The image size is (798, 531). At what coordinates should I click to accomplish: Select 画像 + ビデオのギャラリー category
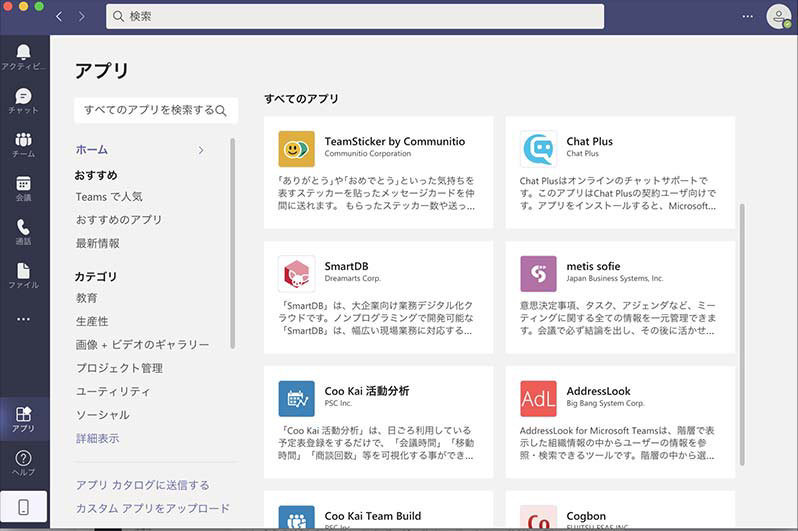point(142,345)
